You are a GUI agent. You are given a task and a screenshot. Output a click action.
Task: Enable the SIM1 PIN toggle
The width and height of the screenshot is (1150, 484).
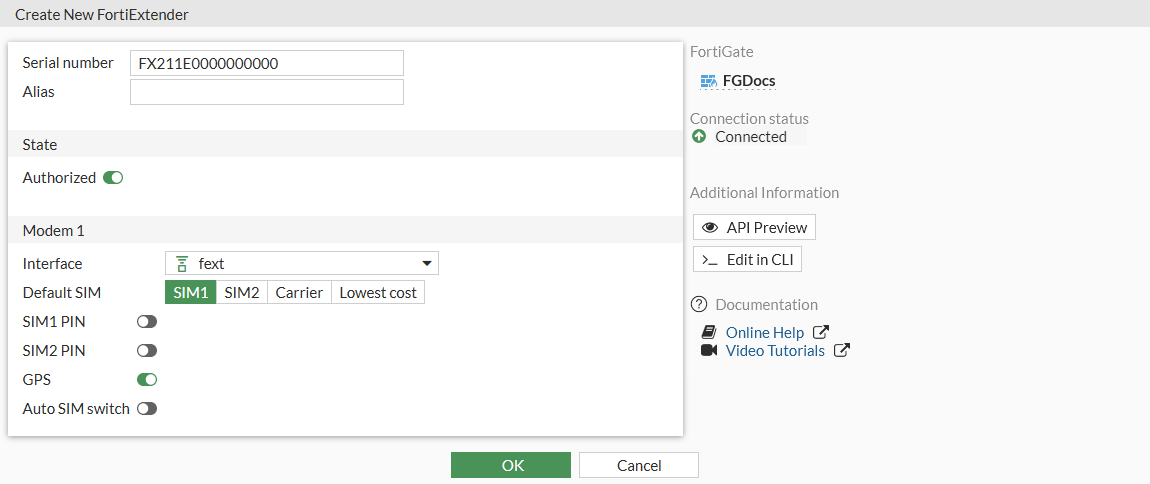(x=147, y=322)
